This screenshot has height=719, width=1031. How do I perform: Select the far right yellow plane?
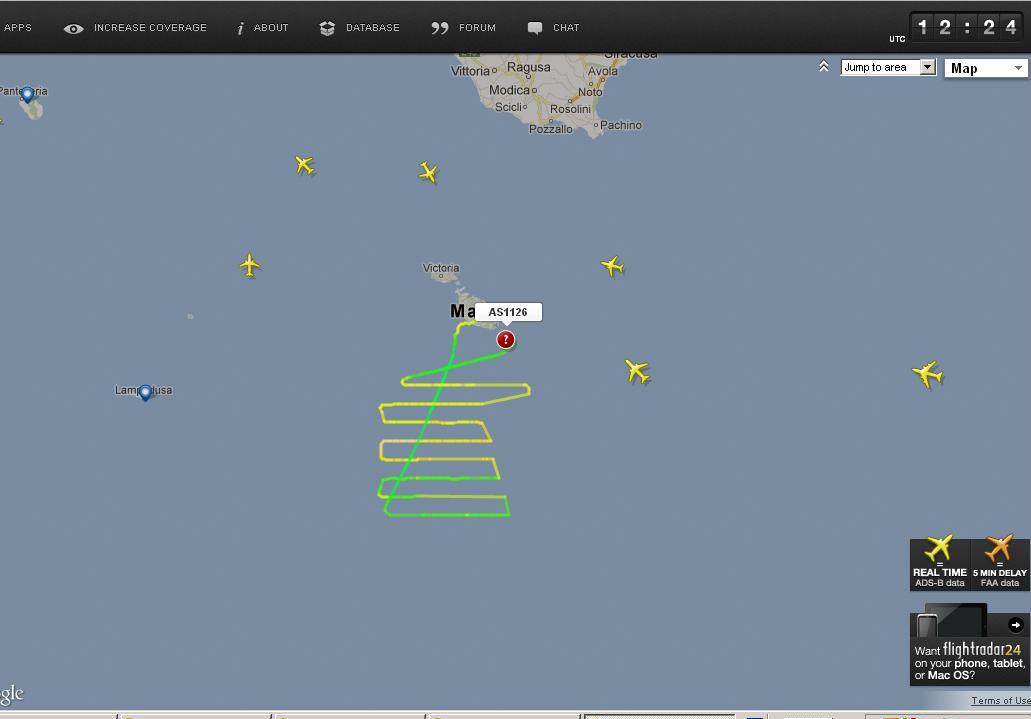(x=928, y=374)
